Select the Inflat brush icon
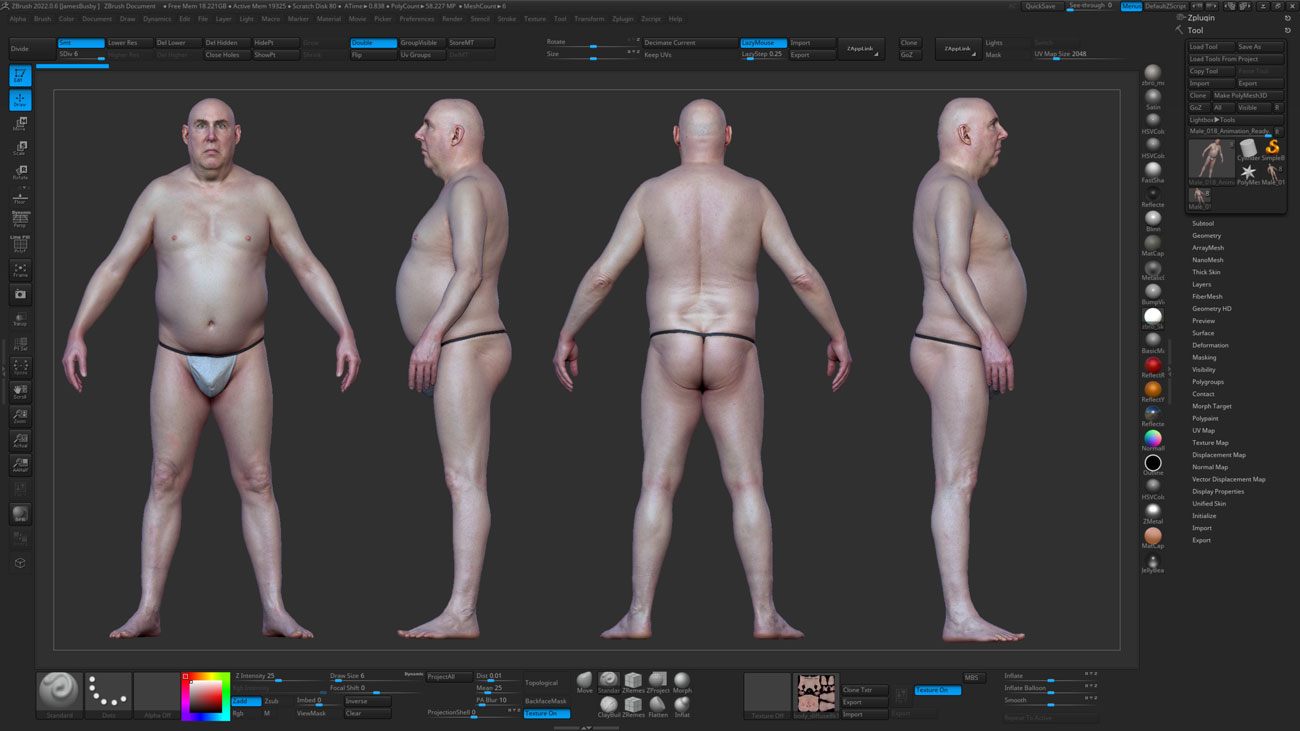Screen dimensions: 1300x731 tap(682, 704)
